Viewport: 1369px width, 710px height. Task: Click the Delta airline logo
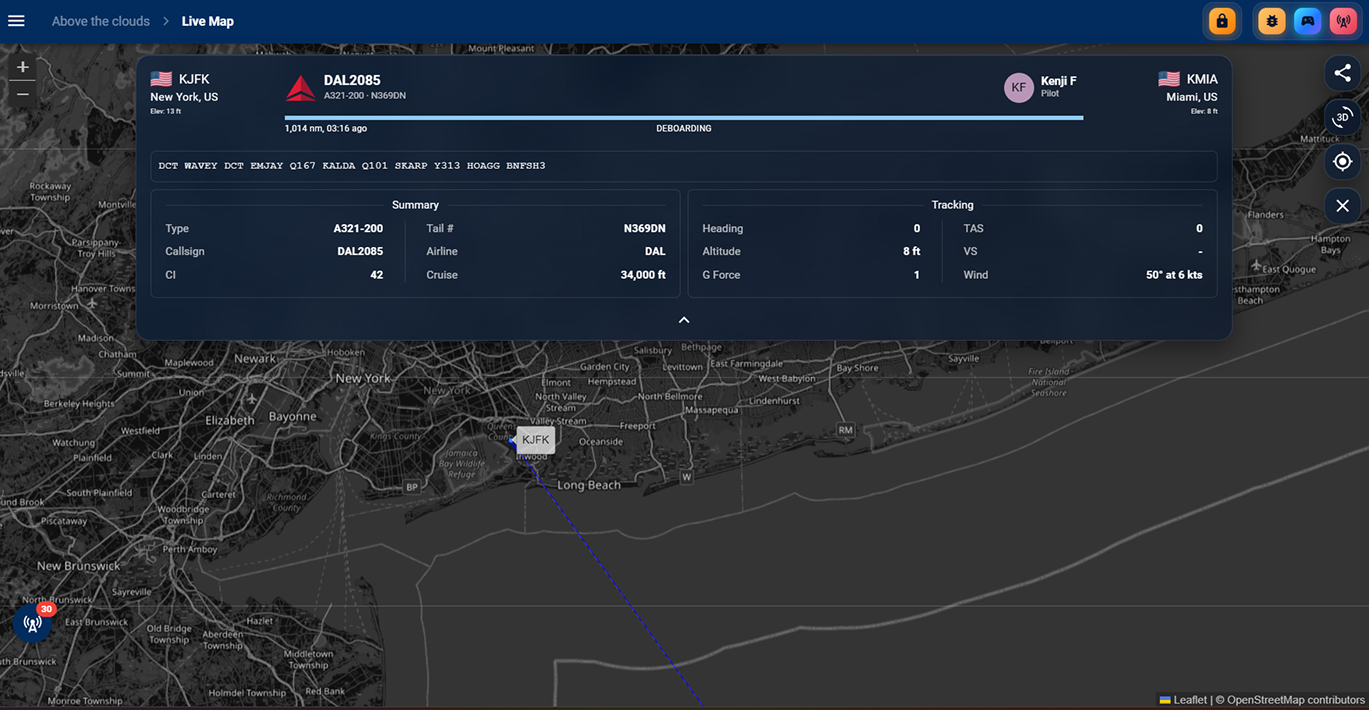click(301, 88)
